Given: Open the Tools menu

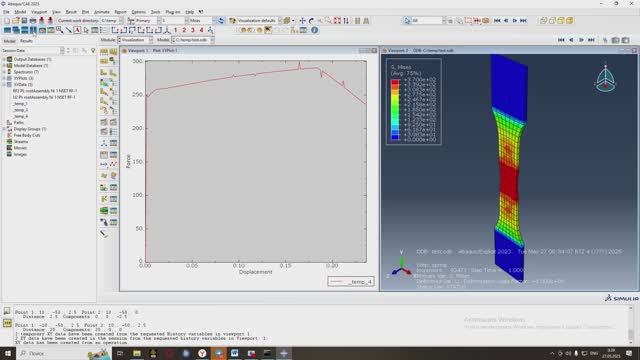Looking at the screenshot, I should click(156, 12).
